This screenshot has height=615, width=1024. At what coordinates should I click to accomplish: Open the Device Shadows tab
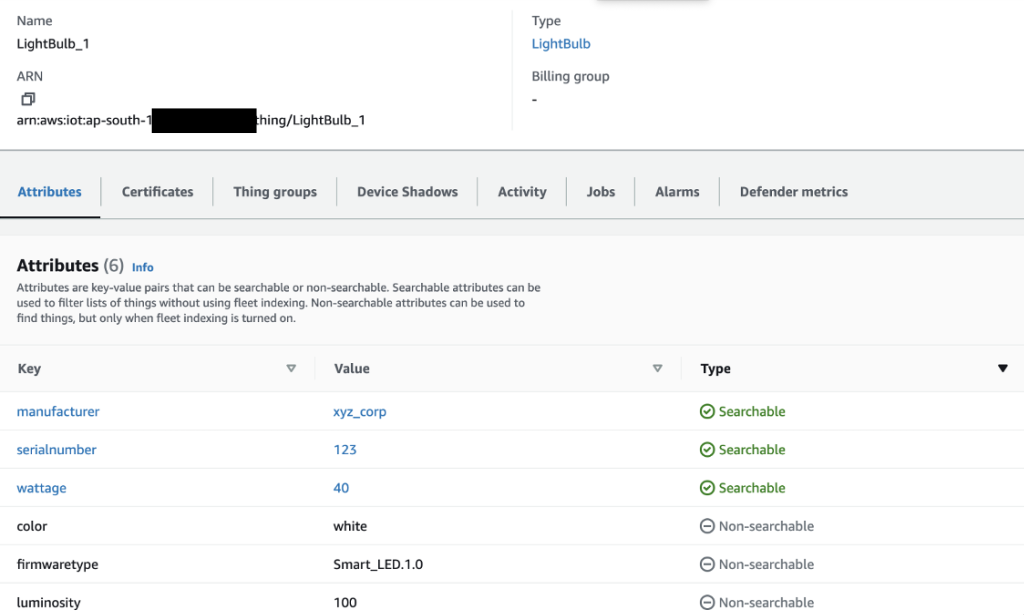click(406, 191)
